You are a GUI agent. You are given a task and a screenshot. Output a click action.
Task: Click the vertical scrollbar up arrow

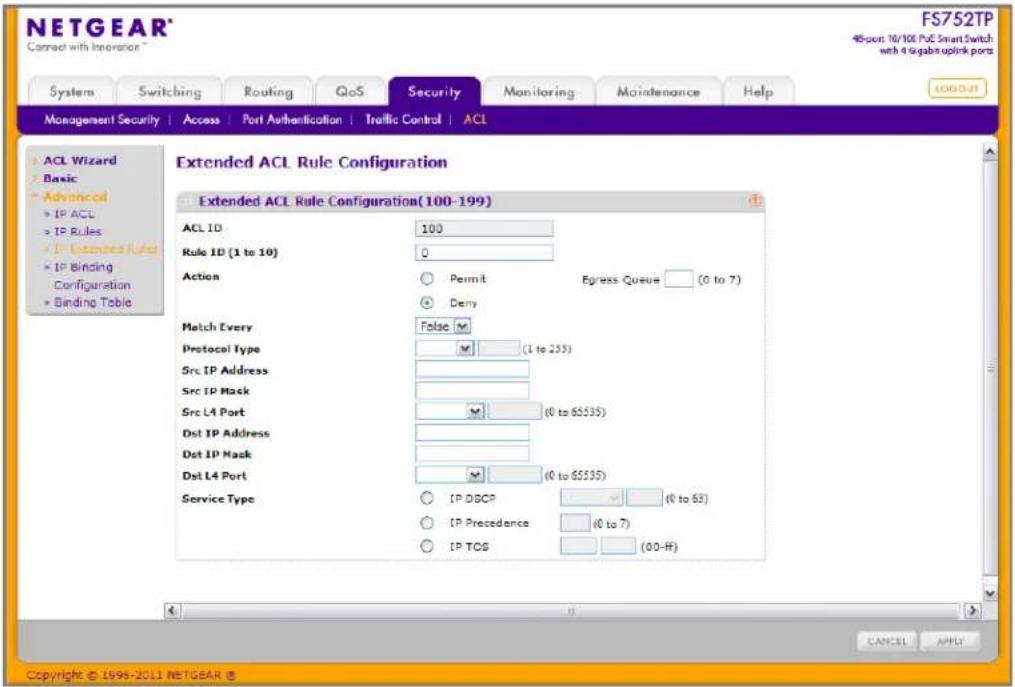(x=990, y=152)
